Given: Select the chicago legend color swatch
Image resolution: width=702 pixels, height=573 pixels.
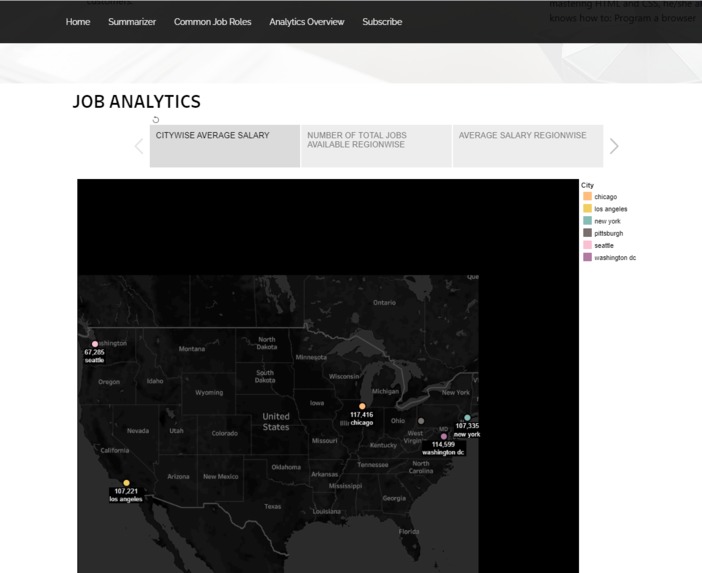Looking at the screenshot, I should coord(587,196).
